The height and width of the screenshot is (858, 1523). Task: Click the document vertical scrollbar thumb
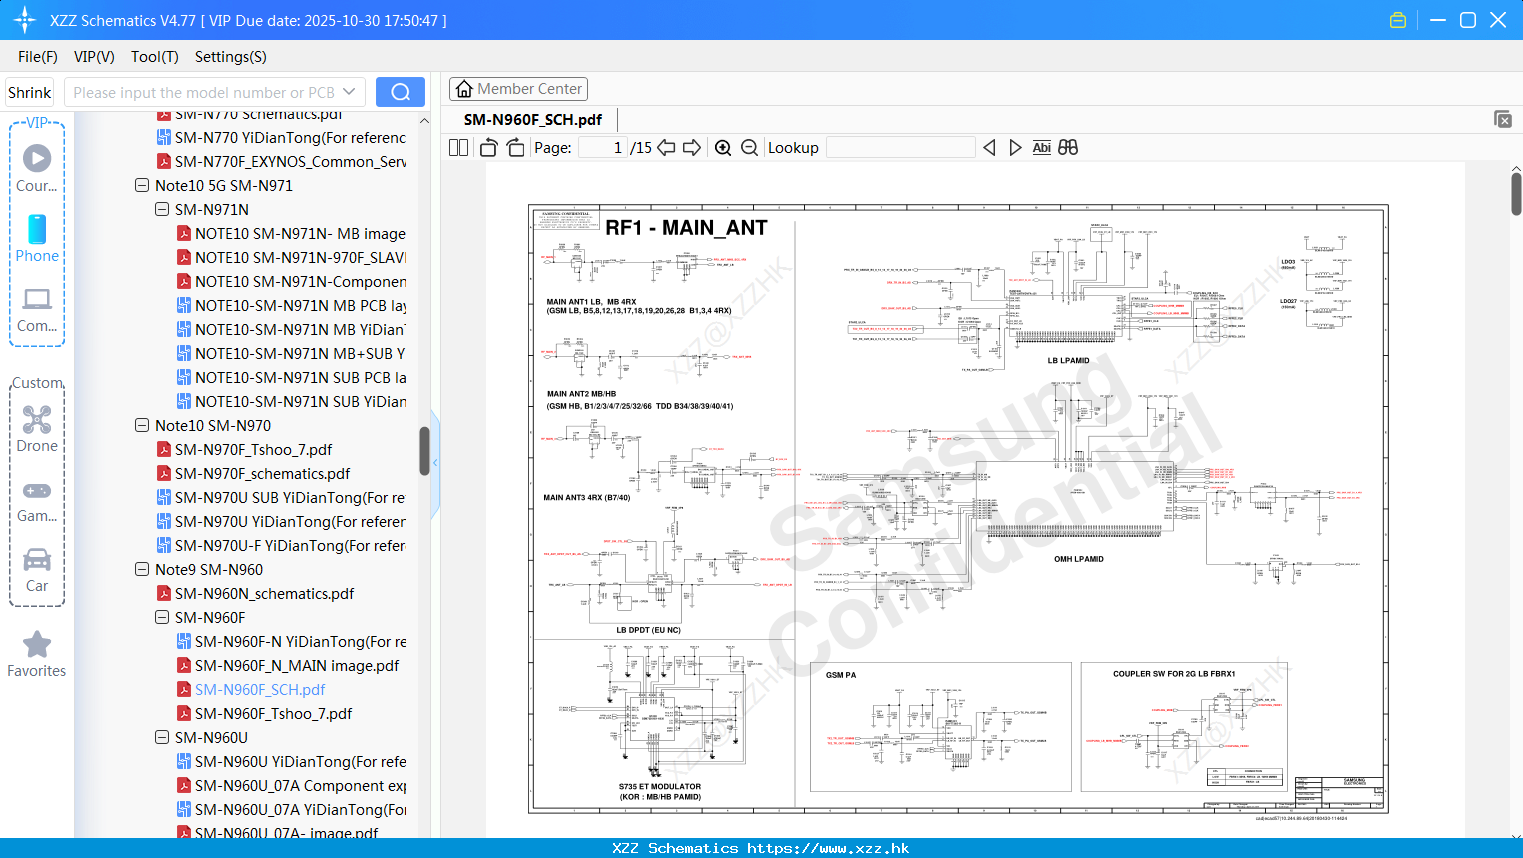[x=1516, y=193]
